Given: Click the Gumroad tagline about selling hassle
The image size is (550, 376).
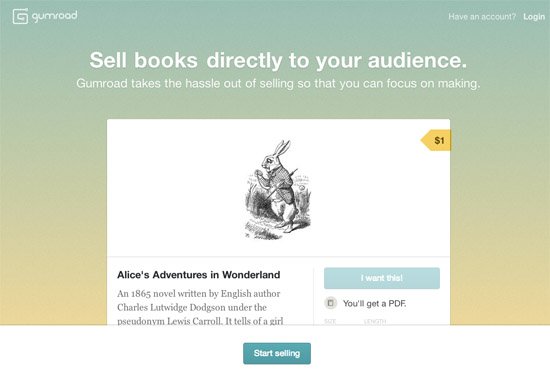Looking at the screenshot, I should [x=278, y=83].
